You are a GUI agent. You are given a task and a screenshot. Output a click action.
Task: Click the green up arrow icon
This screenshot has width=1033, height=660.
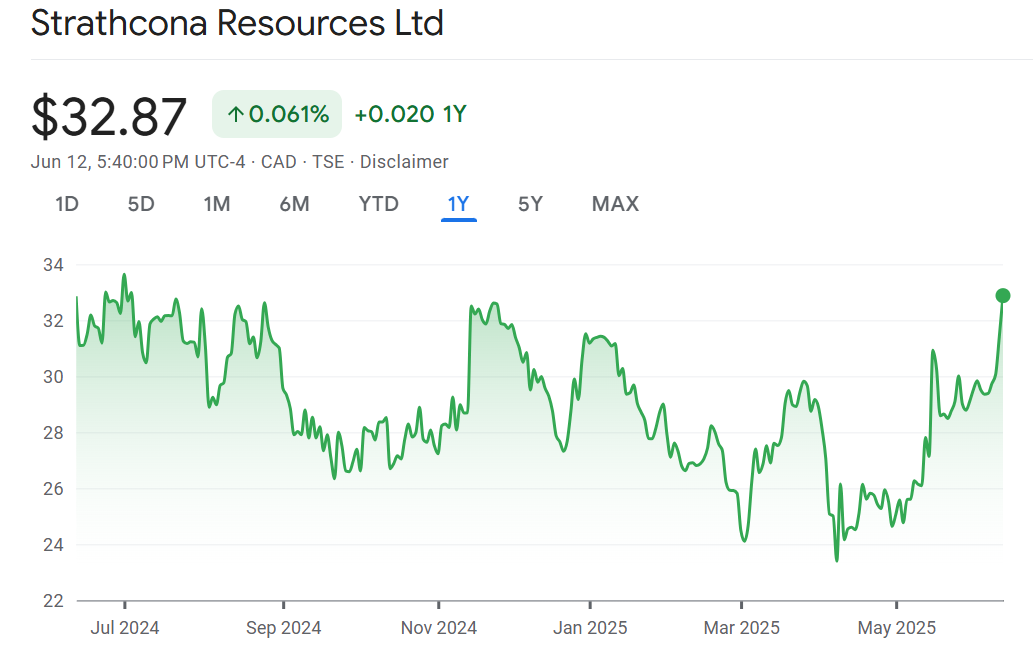point(236,115)
